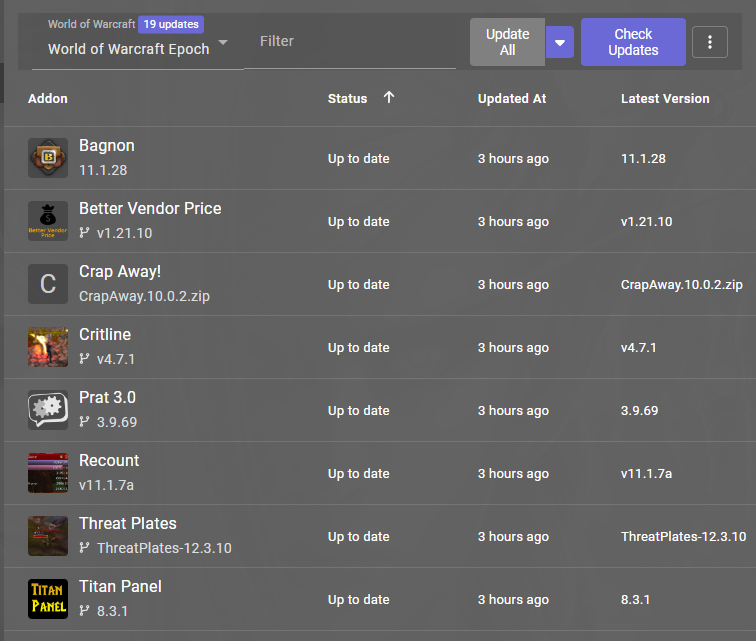Select the Threat Plates addon name

point(128,523)
